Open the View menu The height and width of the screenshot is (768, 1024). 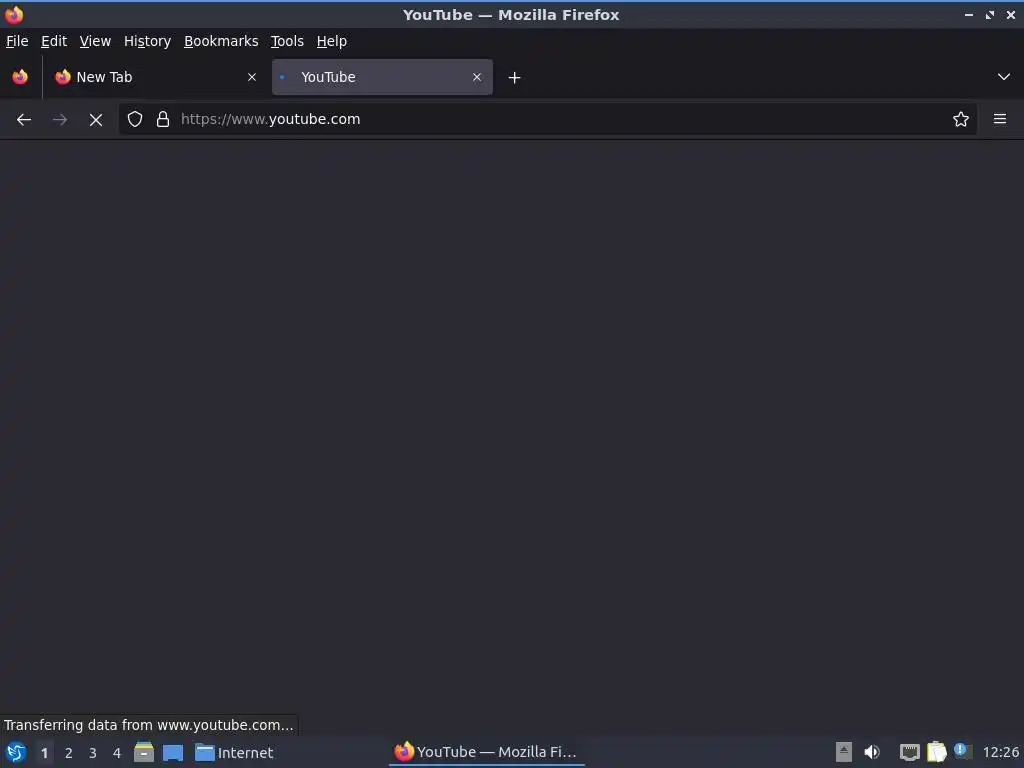point(95,41)
